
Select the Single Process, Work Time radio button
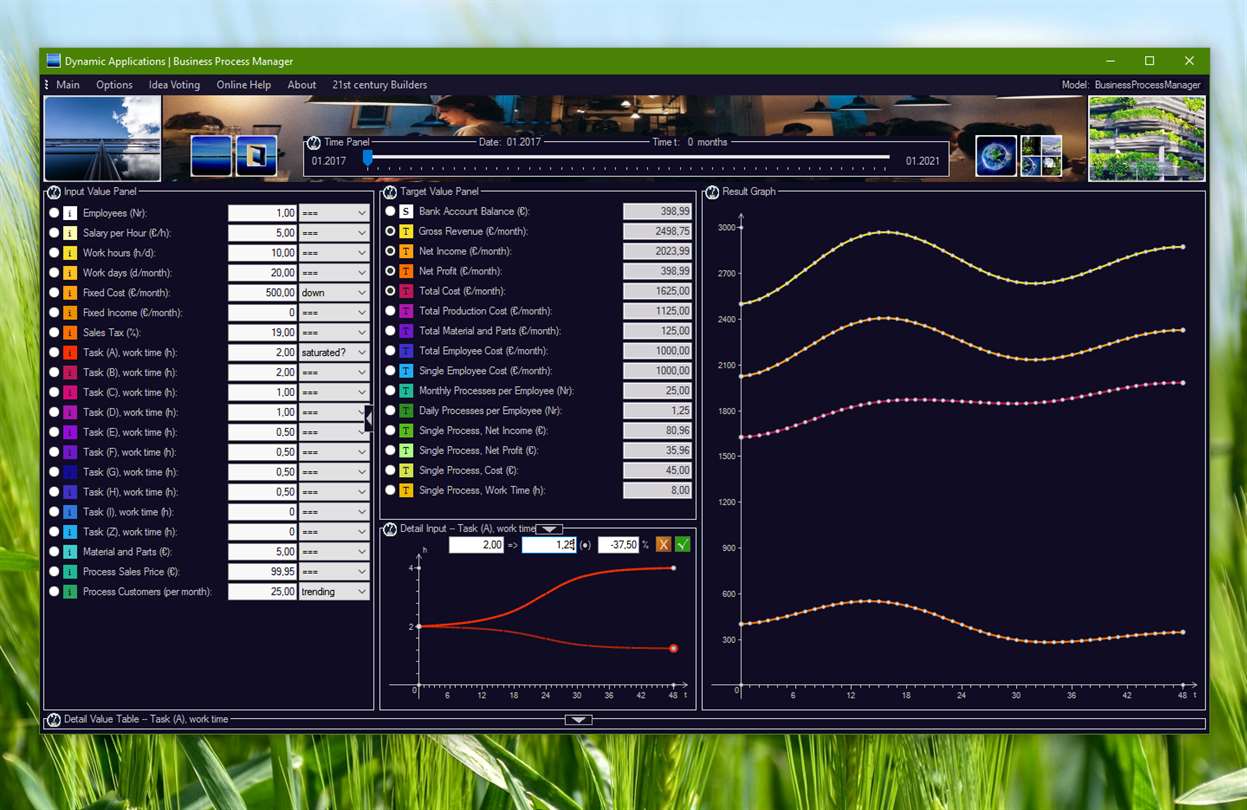tap(391, 491)
